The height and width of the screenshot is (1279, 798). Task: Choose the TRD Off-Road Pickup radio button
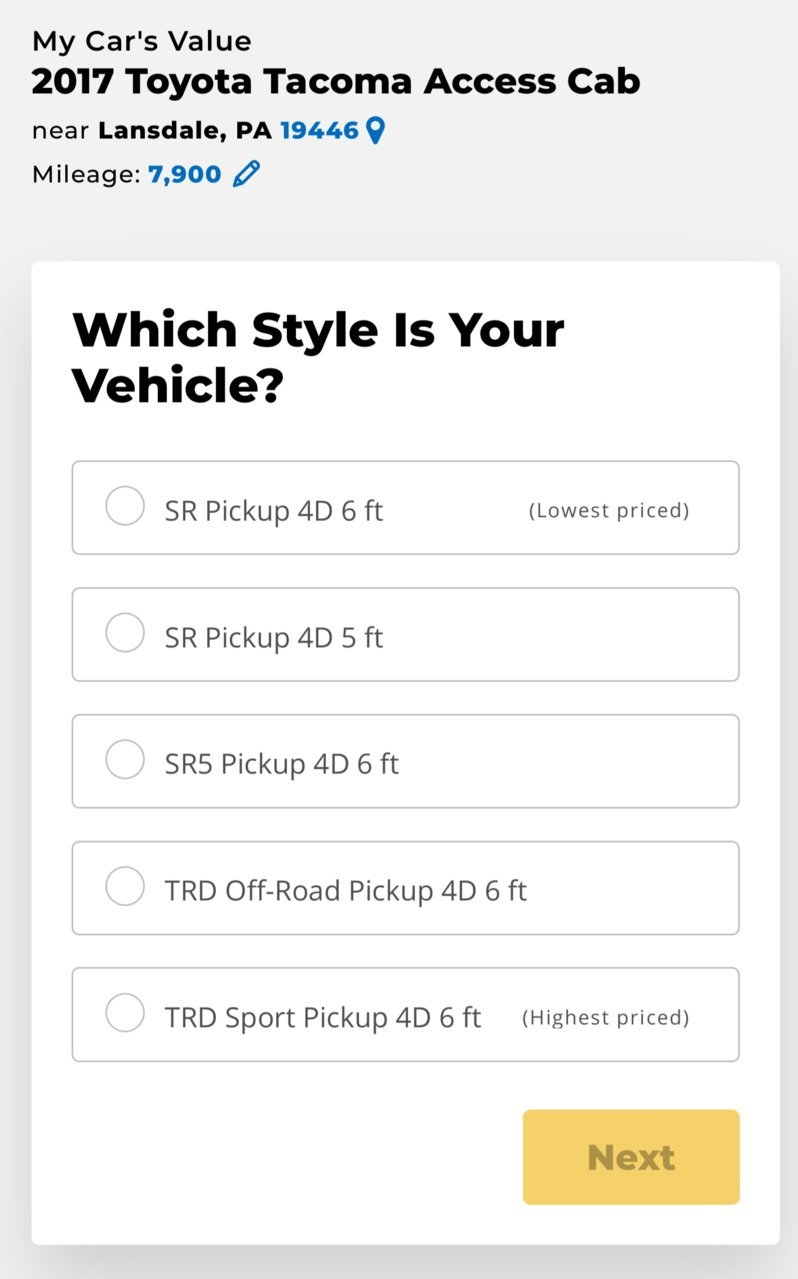[125, 886]
